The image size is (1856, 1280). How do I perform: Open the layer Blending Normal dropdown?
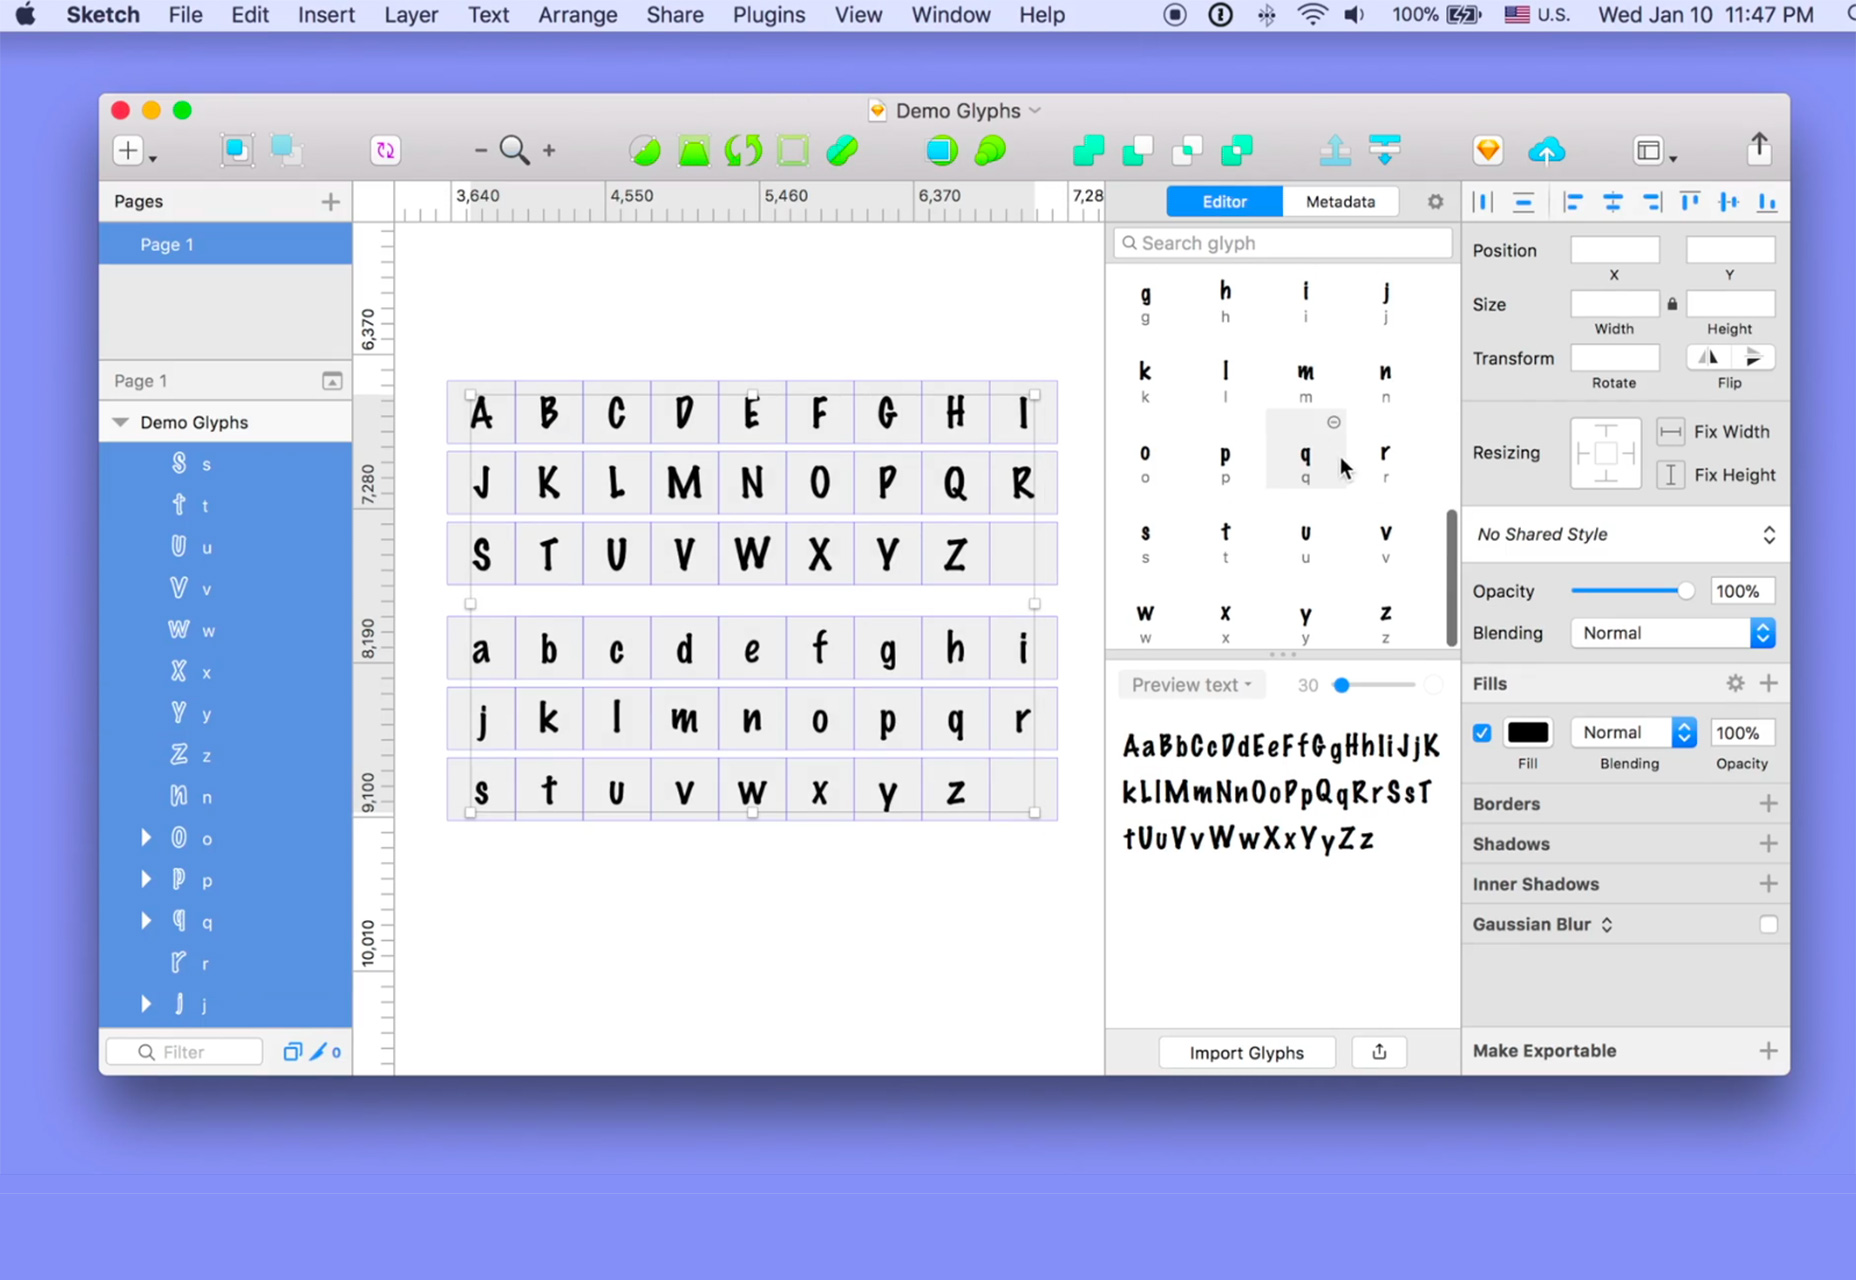[1672, 633]
